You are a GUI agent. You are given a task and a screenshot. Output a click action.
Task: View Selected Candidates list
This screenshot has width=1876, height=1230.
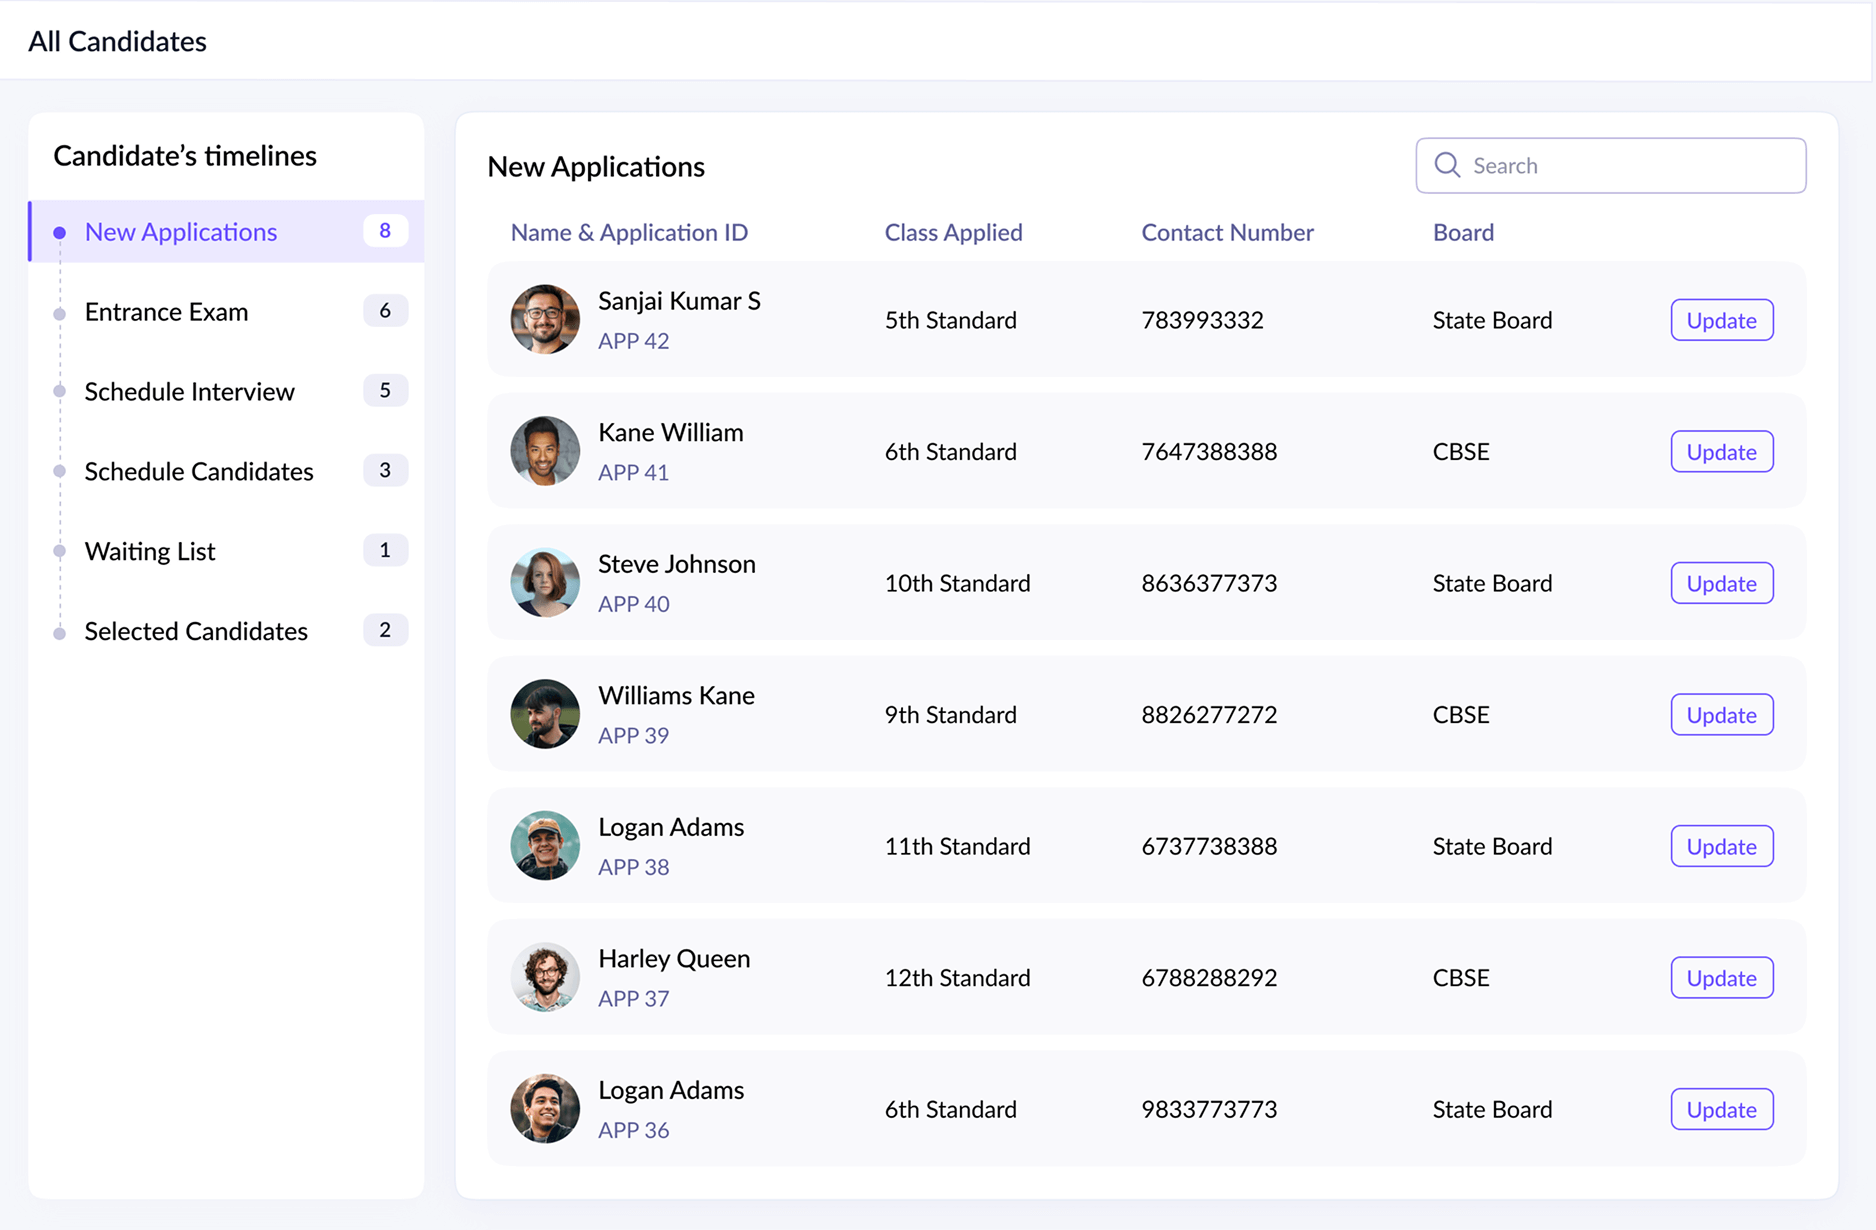tap(196, 631)
